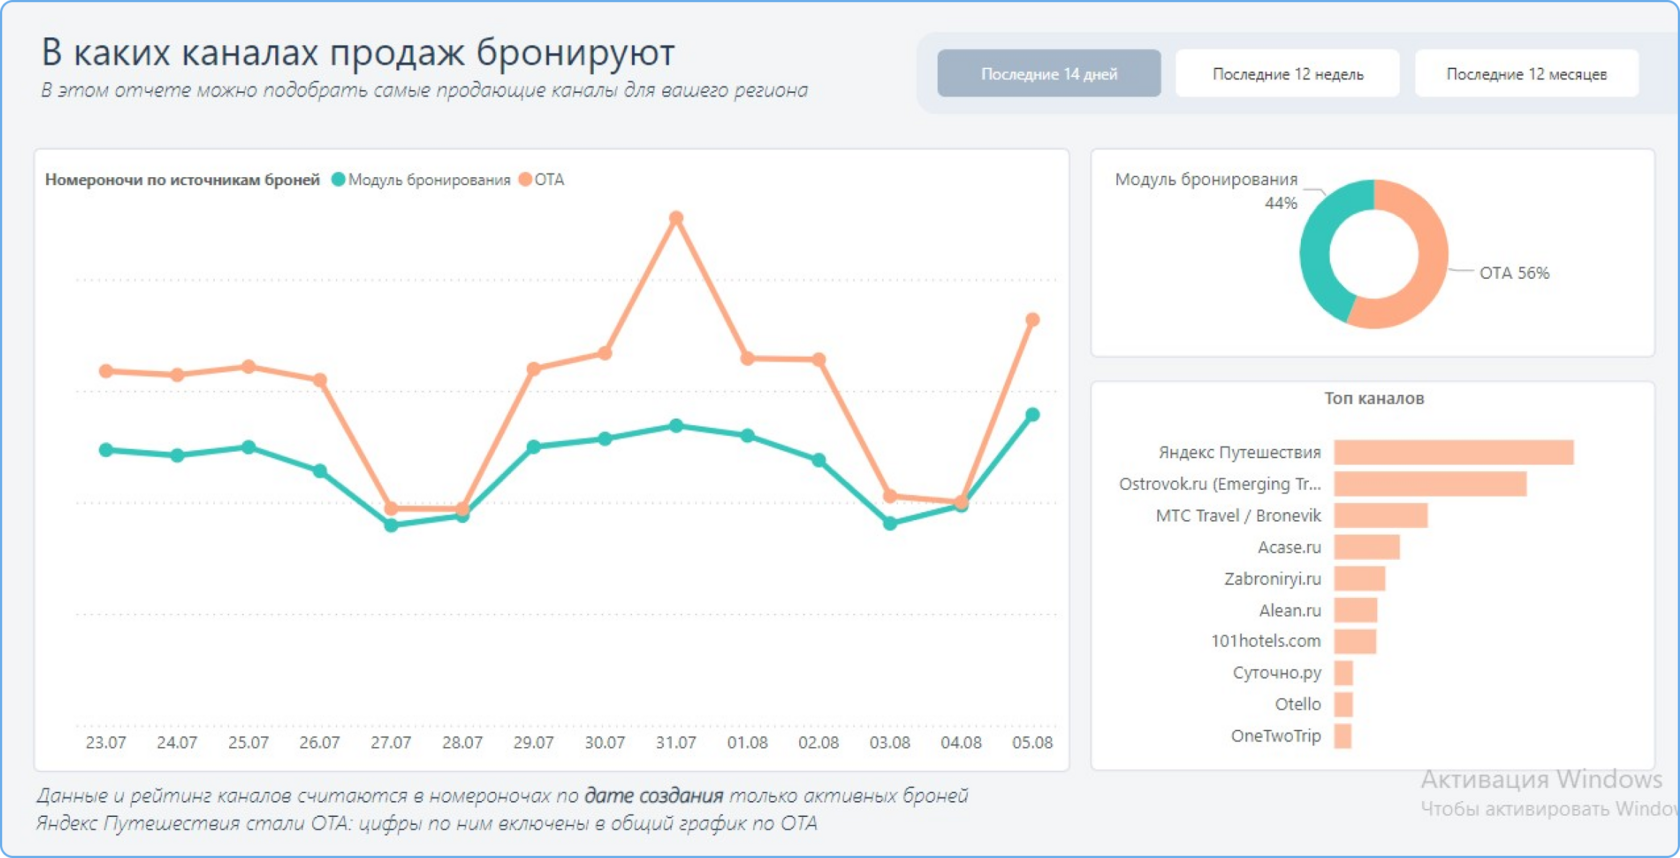Click the OTA data point on 27.07

(x=391, y=508)
